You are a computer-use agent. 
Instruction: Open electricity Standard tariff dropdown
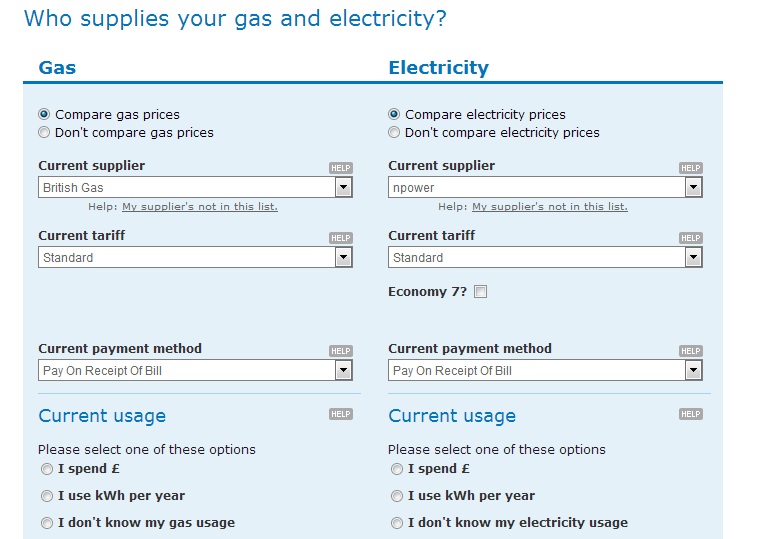point(545,258)
